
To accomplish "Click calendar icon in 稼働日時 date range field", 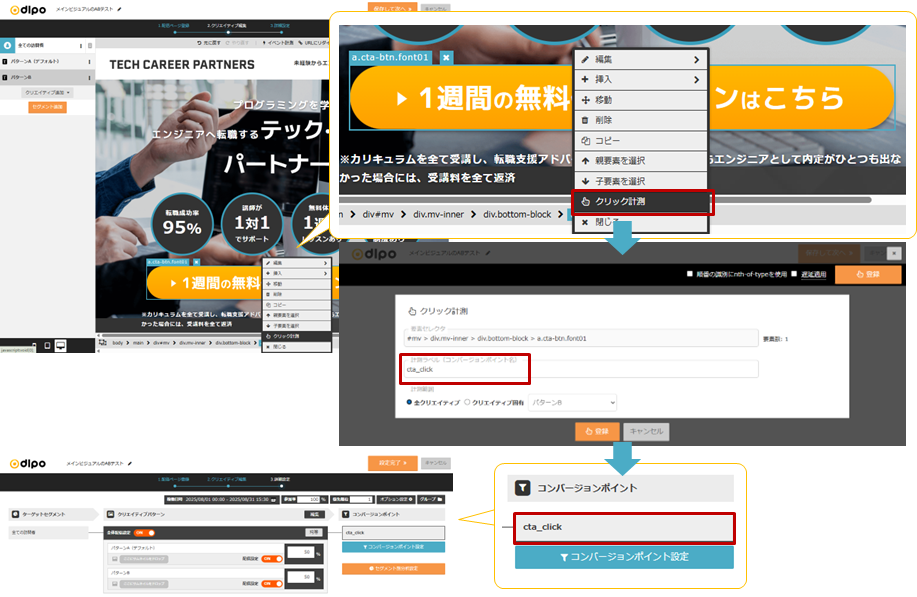I will pyautogui.click(x=274, y=499).
